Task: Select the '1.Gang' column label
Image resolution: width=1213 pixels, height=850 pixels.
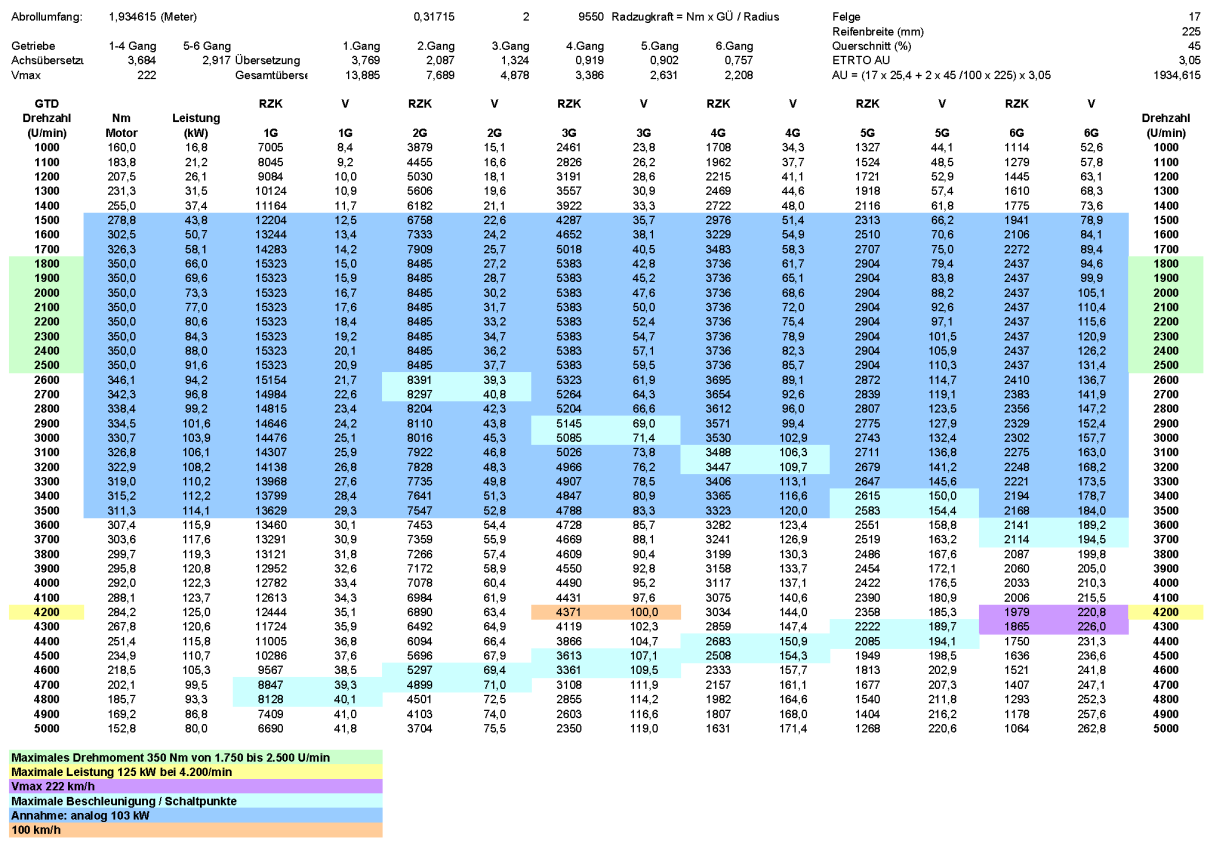Action: pyautogui.click(x=360, y=46)
